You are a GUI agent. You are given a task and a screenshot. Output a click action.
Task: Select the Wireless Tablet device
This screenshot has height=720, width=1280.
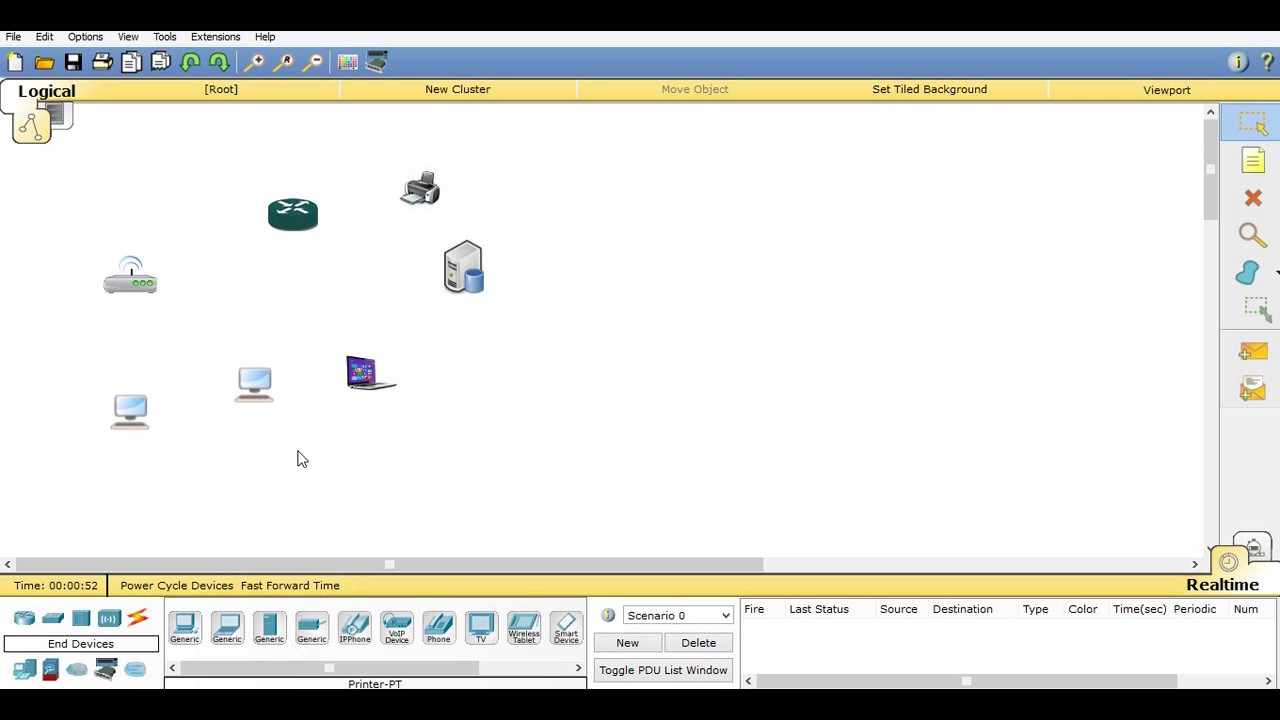[523, 628]
